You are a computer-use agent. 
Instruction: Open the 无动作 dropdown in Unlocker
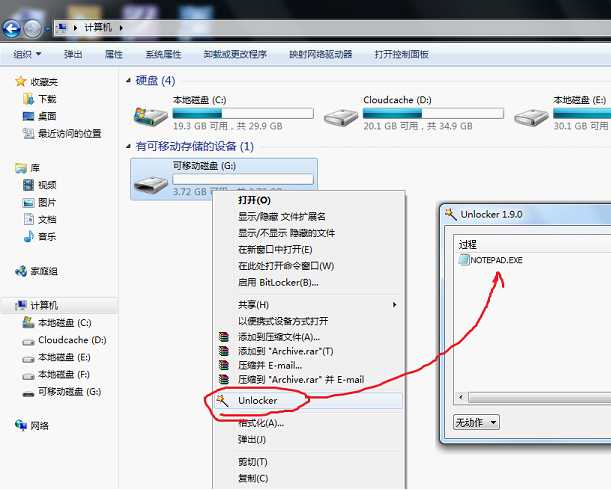tap(476, 422)
